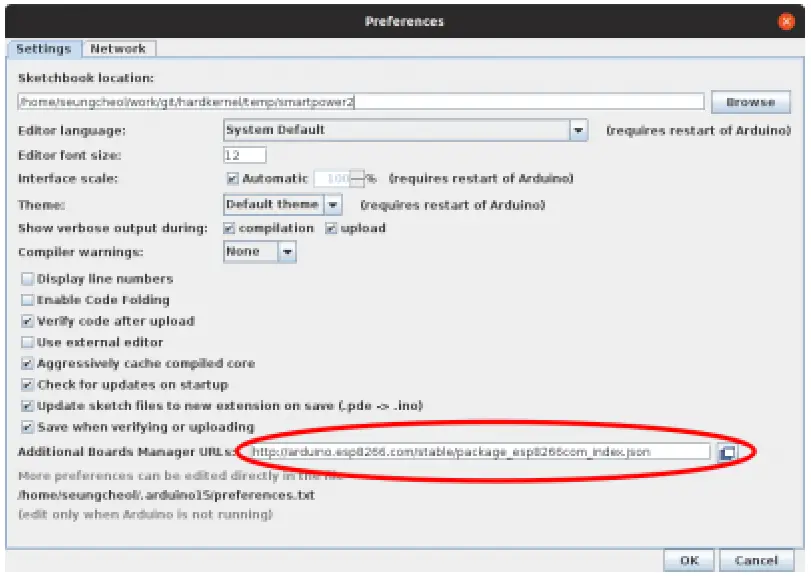
Task: Click the 'Show verbose output during:' label
Action: pos(113,228)
